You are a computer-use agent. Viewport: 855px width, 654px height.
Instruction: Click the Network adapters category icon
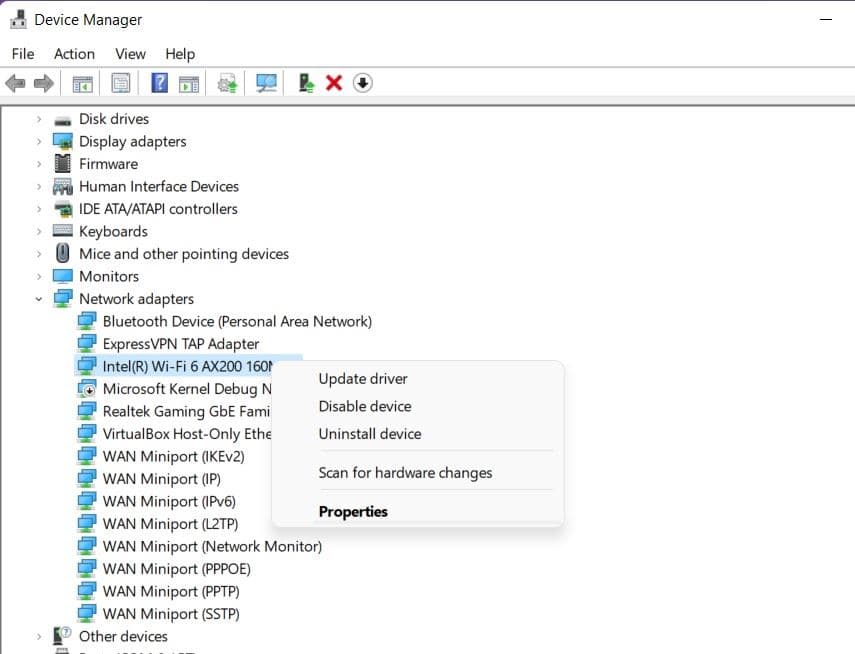coord(63,298)
